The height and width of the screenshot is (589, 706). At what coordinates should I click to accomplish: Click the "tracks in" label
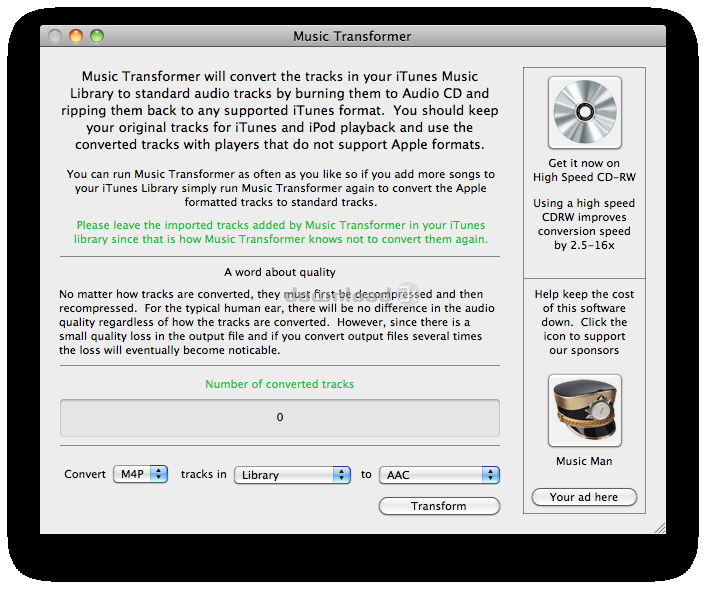point(204,474)
